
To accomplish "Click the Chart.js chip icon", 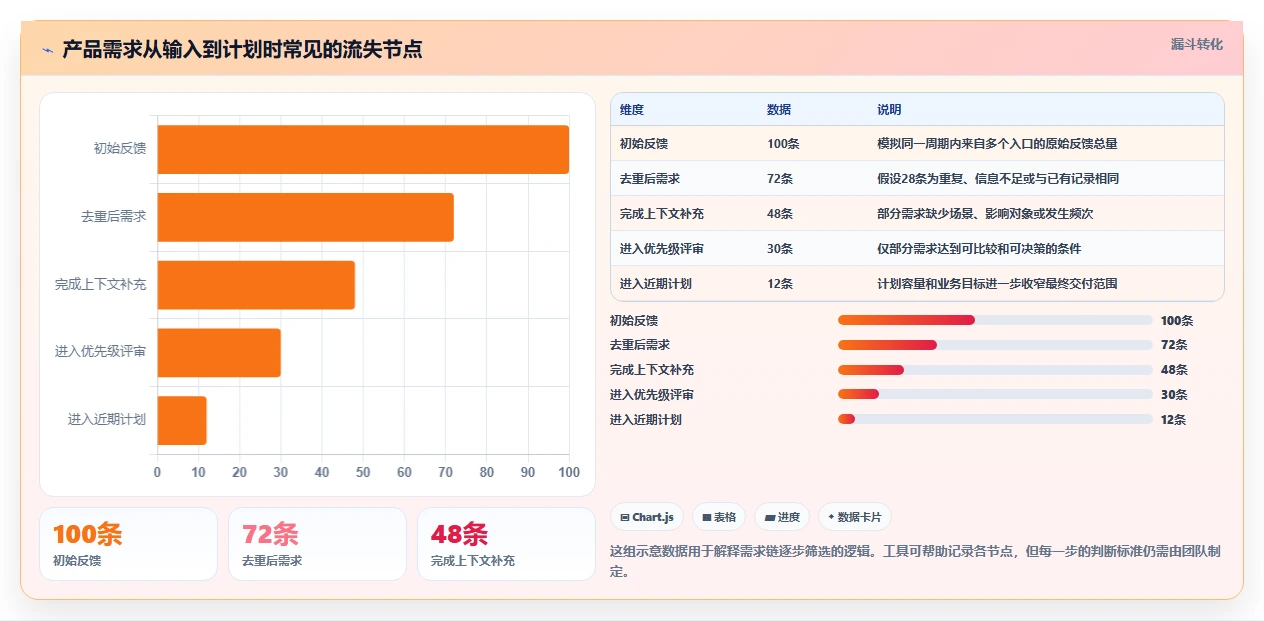I will tap(624, 517).
